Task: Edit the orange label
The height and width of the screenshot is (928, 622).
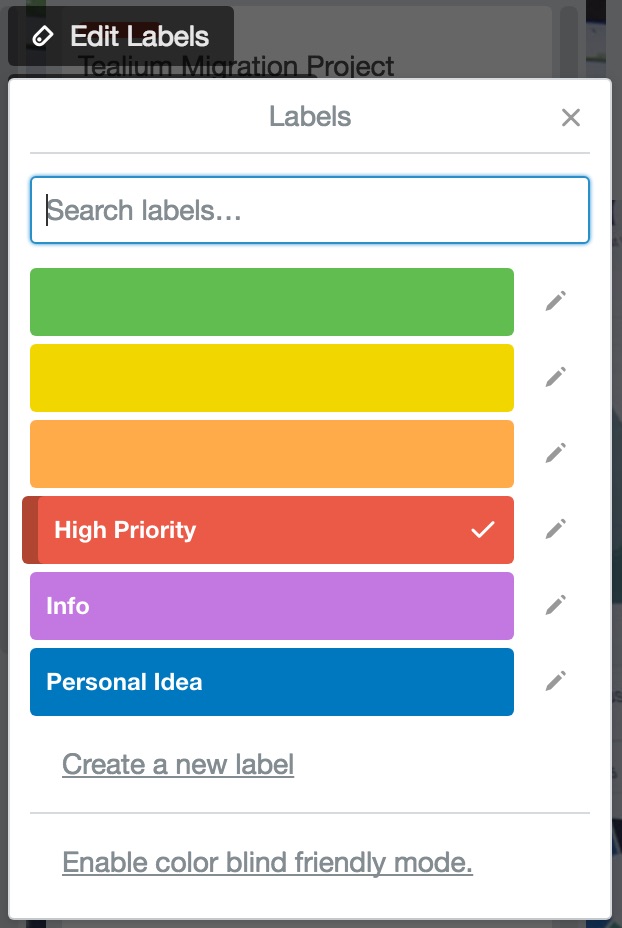Action: click(555, 453)
